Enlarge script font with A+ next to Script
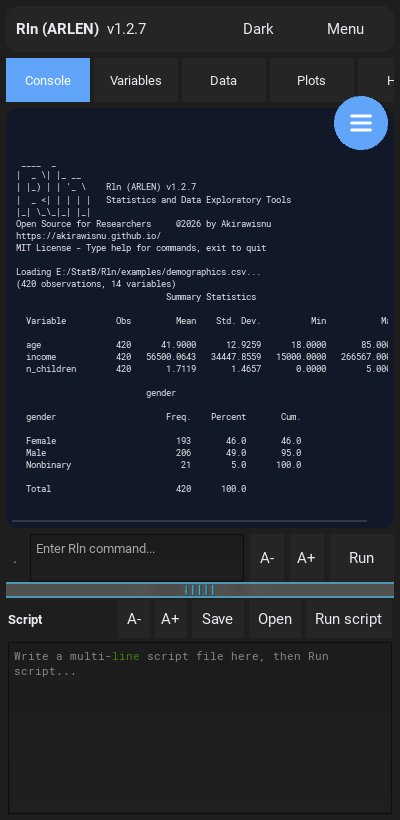Viewport: 400px width, 820px height. coord(170,619)
